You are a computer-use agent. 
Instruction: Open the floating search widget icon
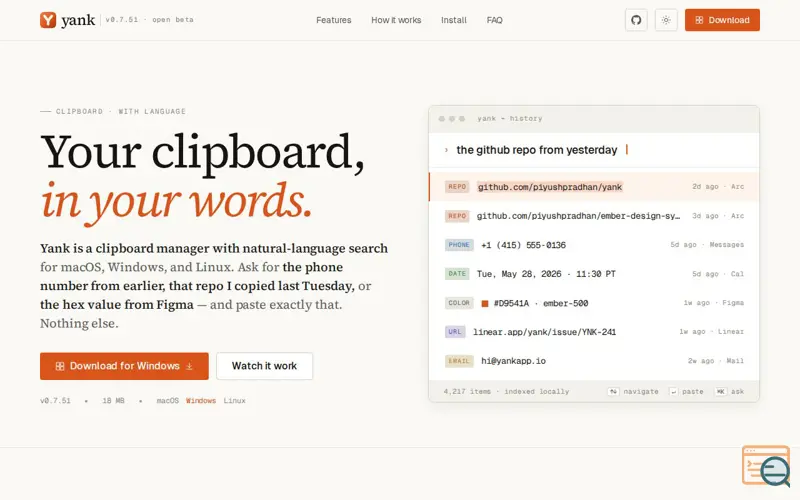[766, 465]
